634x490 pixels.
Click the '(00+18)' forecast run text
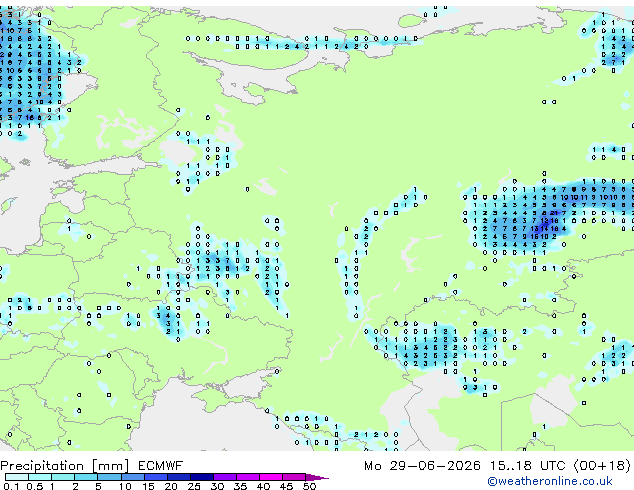tap(602, 466)
